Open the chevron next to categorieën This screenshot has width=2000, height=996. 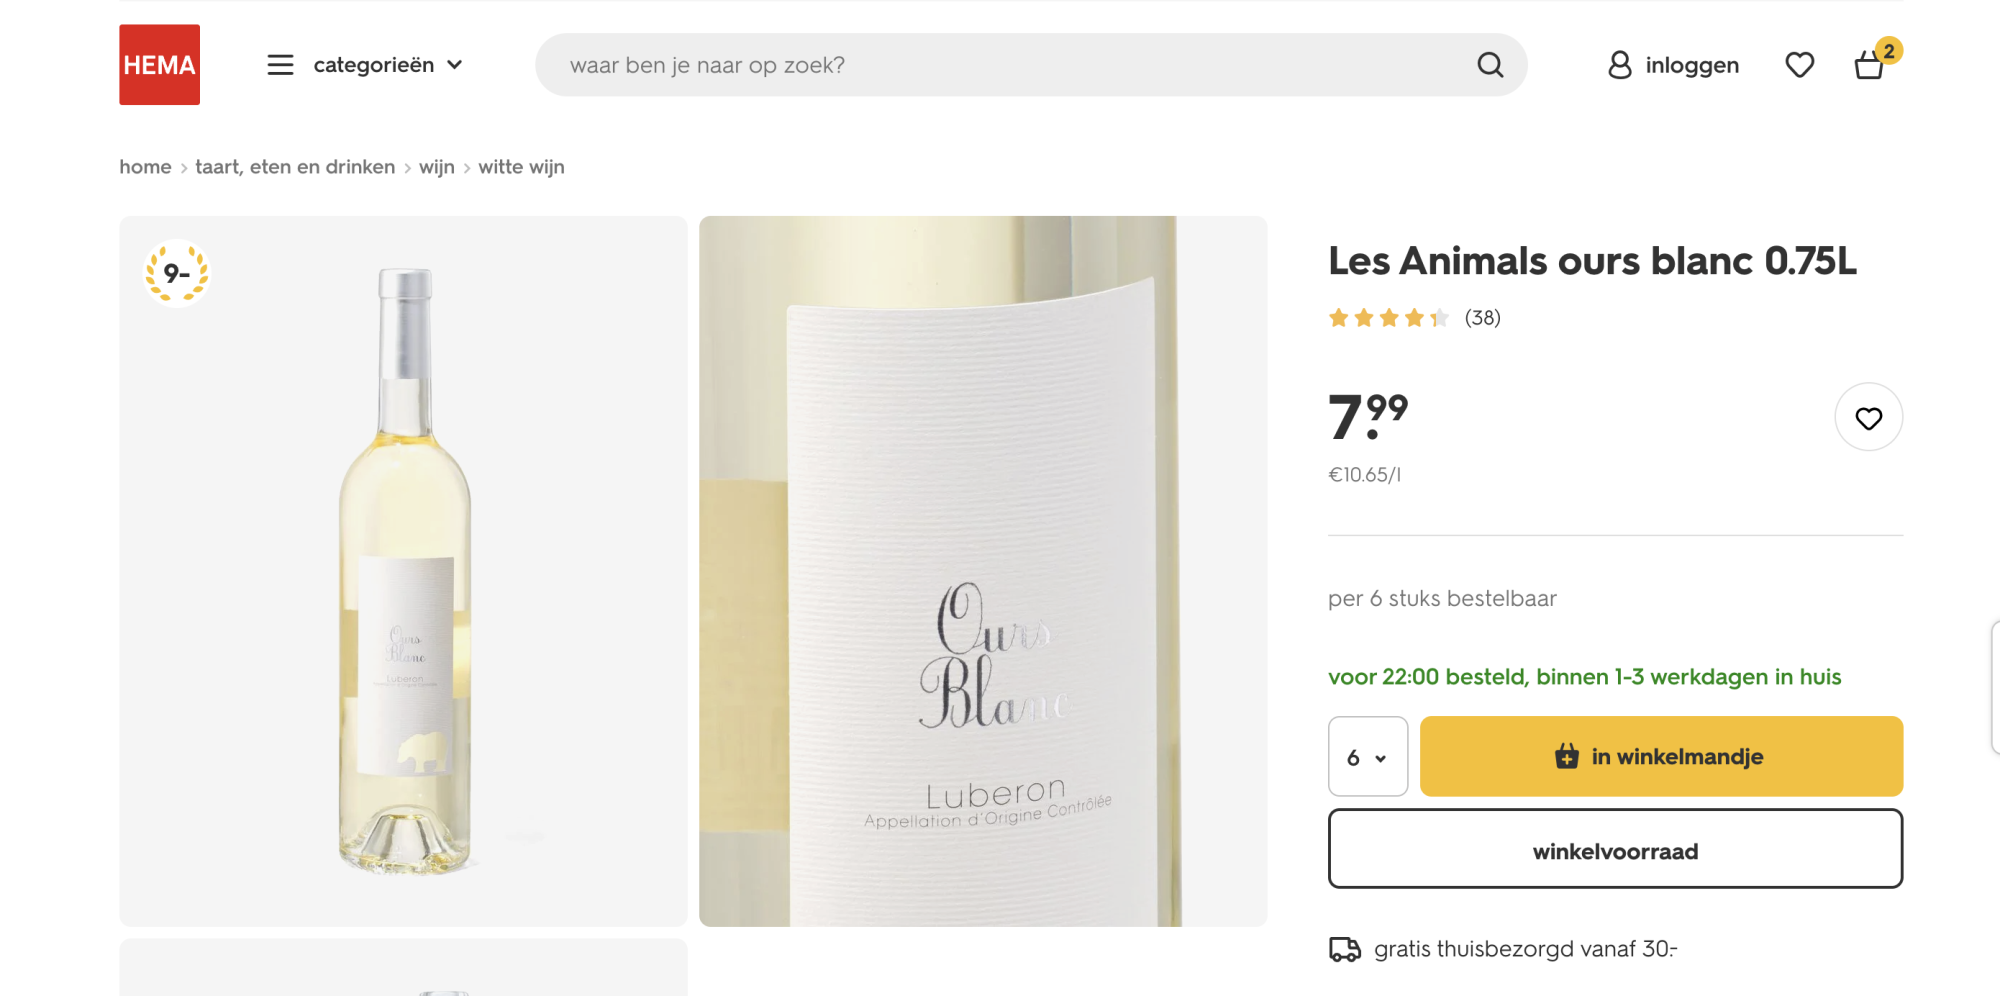point(455,64)
